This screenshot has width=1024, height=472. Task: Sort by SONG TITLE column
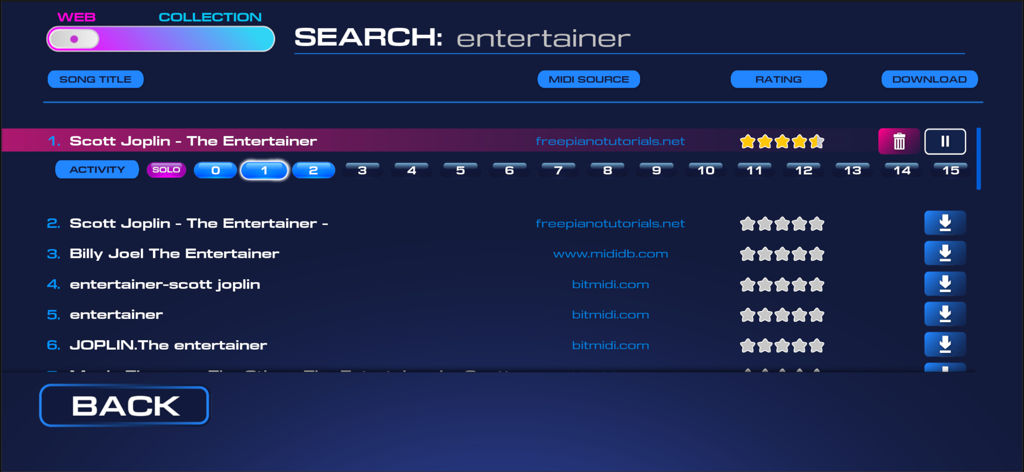point(95,80)
